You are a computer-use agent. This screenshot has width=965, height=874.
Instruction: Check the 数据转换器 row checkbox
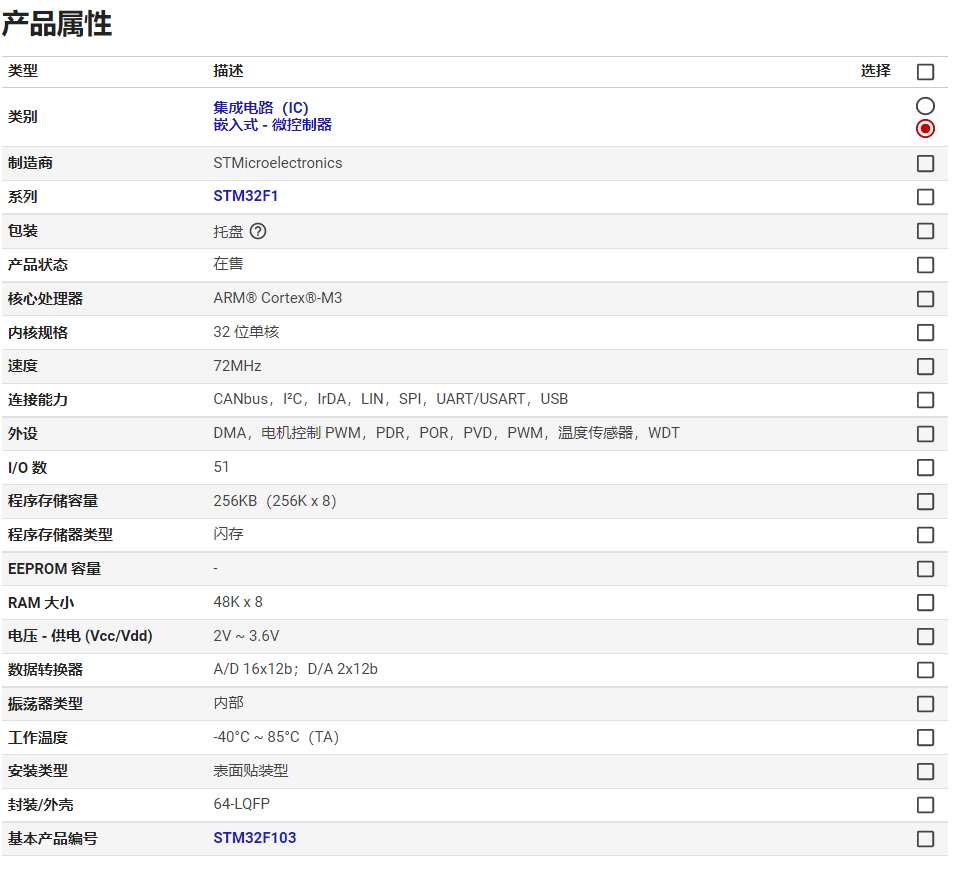925,670
